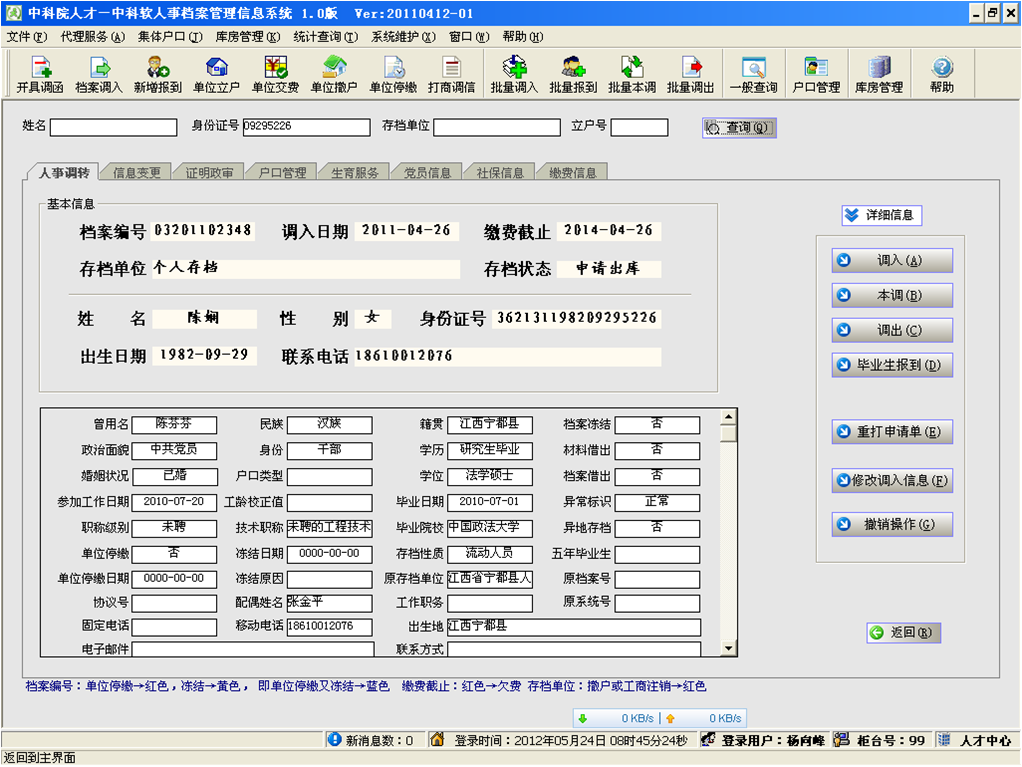Focus the 姓名 search input field

(113, 127)
